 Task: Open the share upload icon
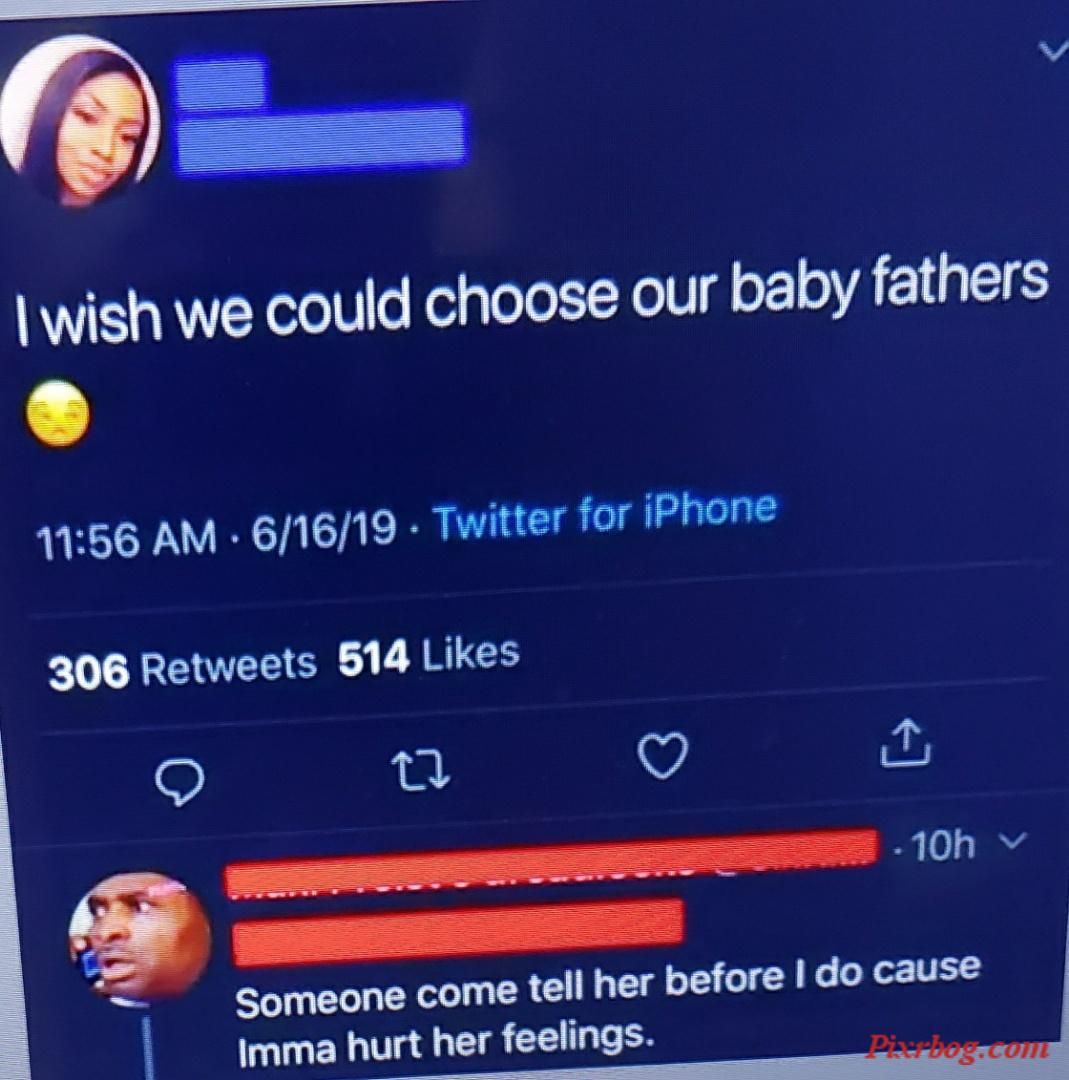click(906, 742)
